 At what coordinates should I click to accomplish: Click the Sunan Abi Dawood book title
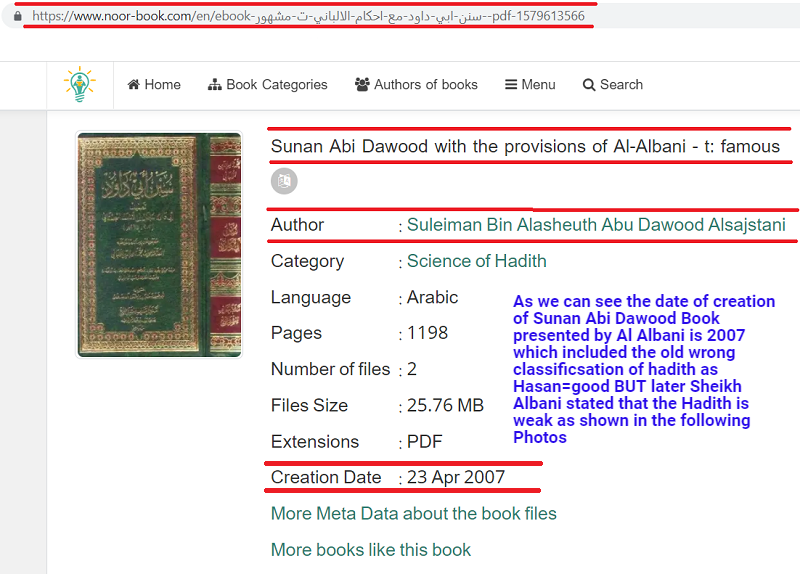coord(525,146)
